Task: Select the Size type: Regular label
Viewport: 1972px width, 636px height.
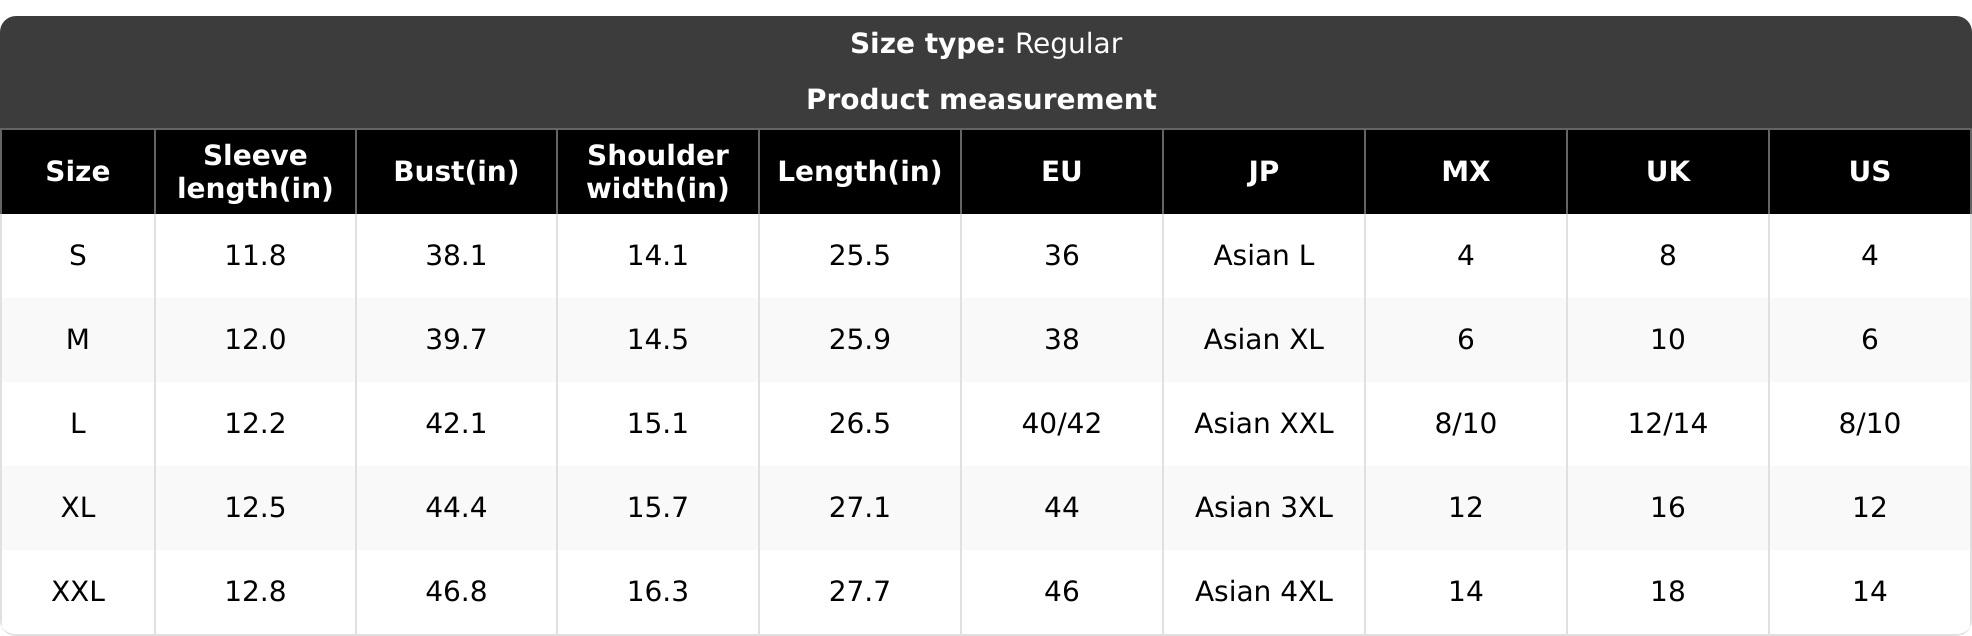Action: (x=986, y=44)
